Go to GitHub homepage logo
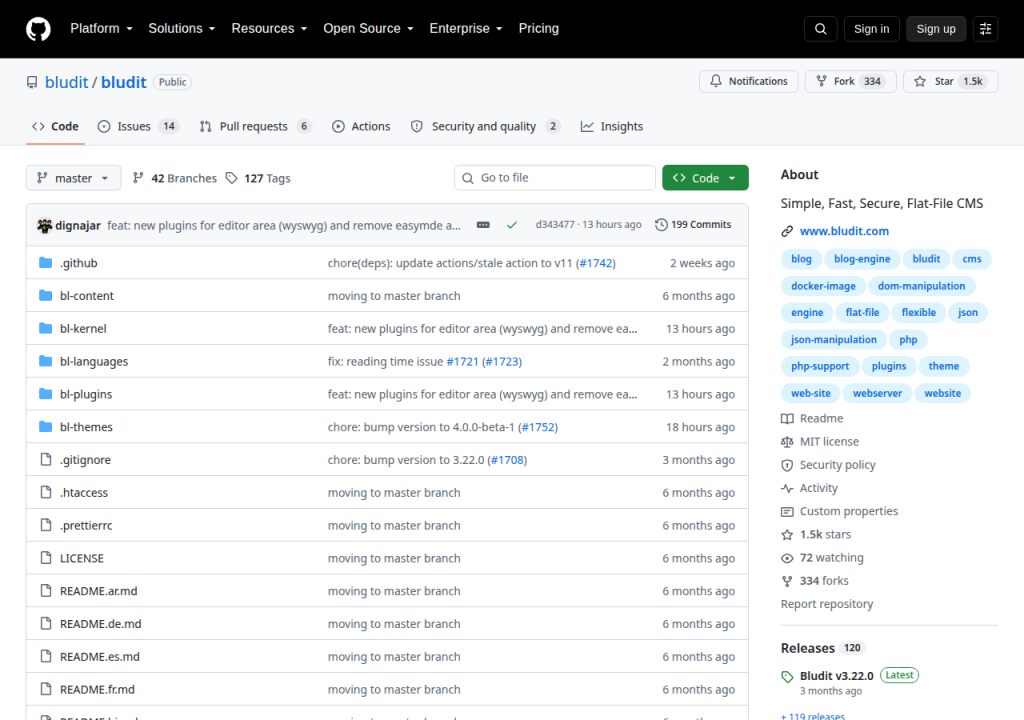 point(38,29)
